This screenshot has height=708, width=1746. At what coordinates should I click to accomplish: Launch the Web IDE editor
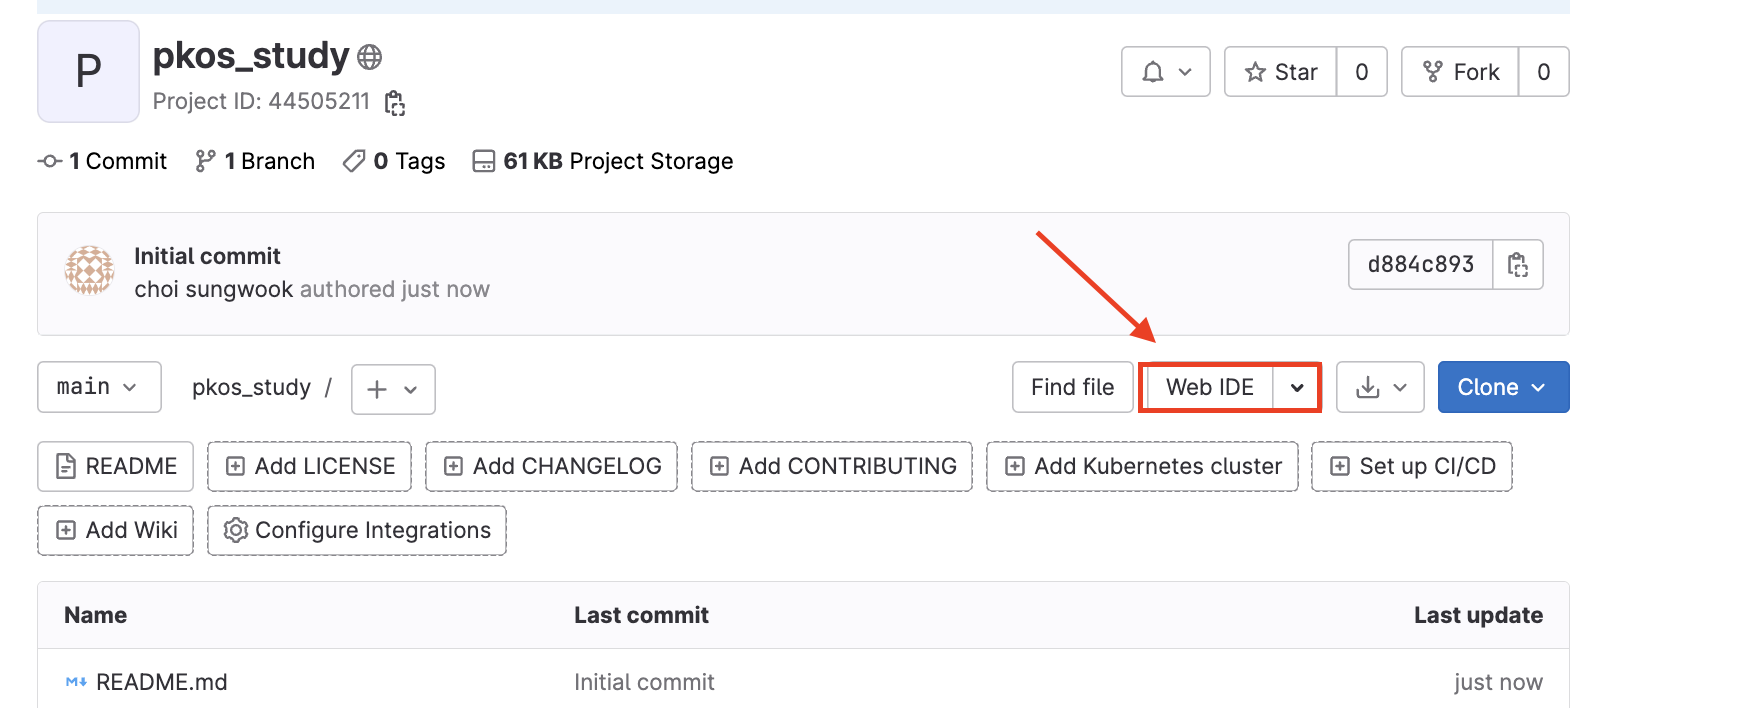pos(1209,388)
